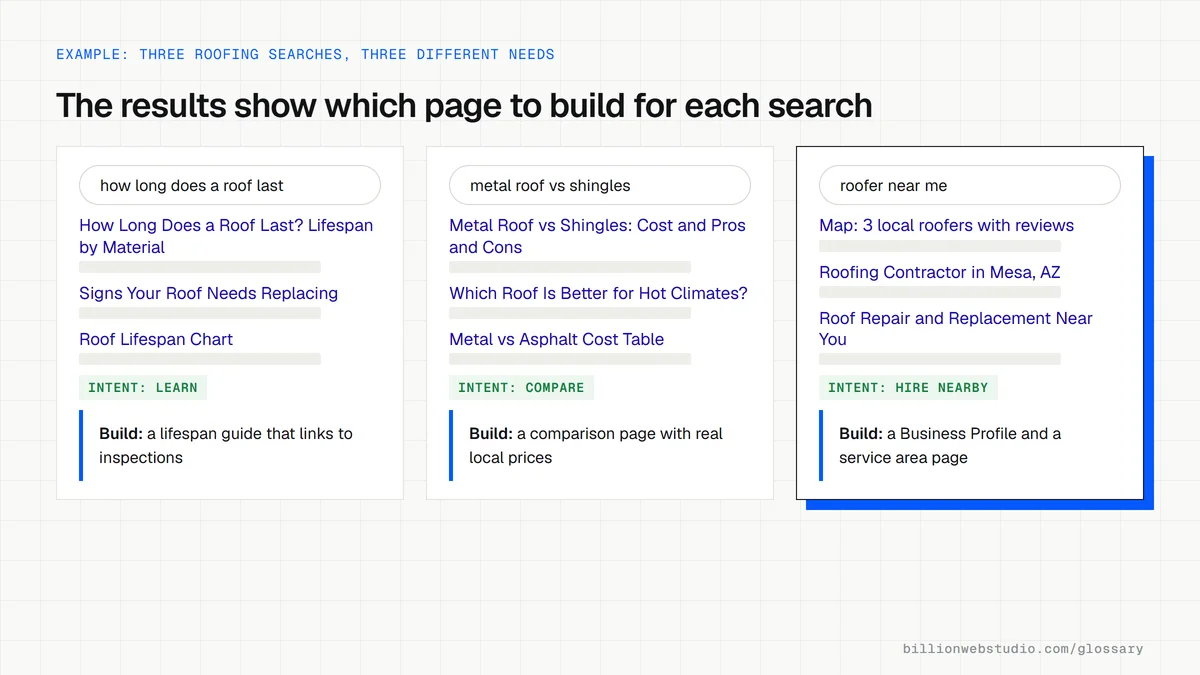Click the 'Build: a comparison page' note
Viewport: 1200px width, 675px height.
pos(600,445)
